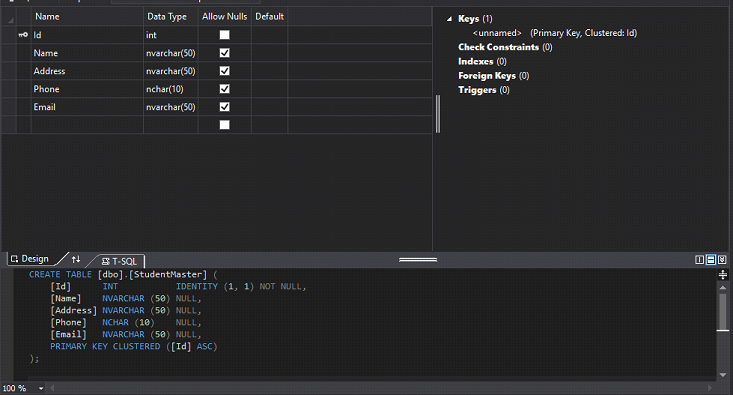Click the Check Constraints heading
This screenshot has height=395, width=733.
pos(498,47)
